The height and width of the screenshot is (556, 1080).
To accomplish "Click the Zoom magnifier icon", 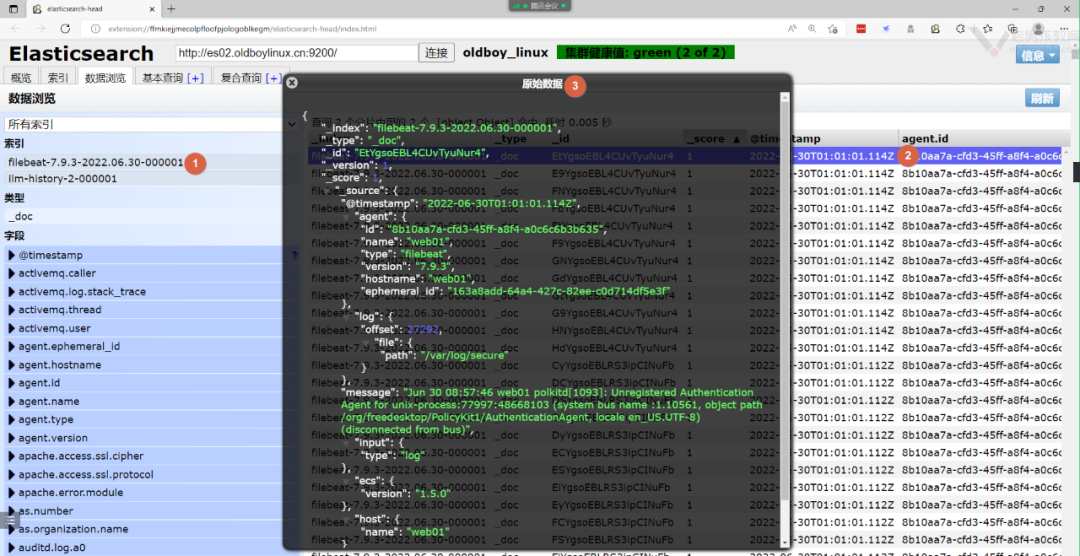I will (812, 29).
